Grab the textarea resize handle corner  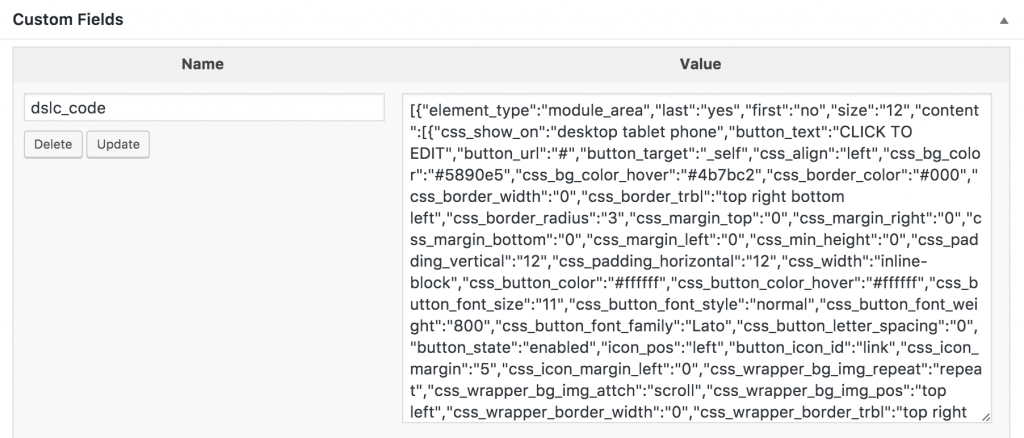(x=985, y=416)
